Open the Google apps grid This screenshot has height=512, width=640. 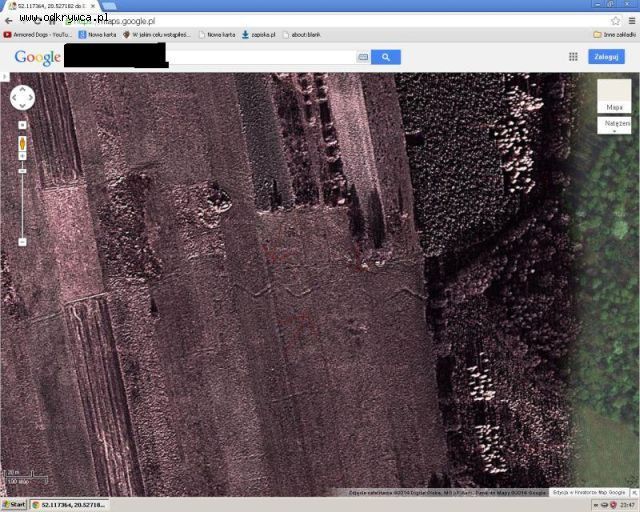click(x=573, y=57)
